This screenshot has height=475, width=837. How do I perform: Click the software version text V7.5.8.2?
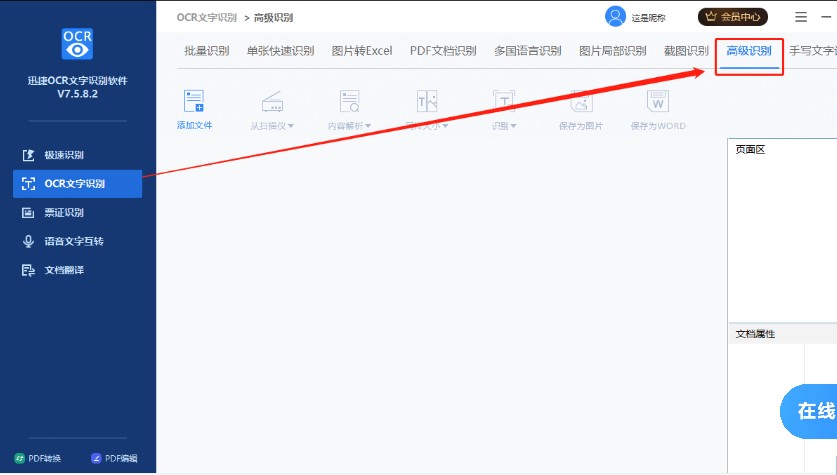[x=77, y=94]
